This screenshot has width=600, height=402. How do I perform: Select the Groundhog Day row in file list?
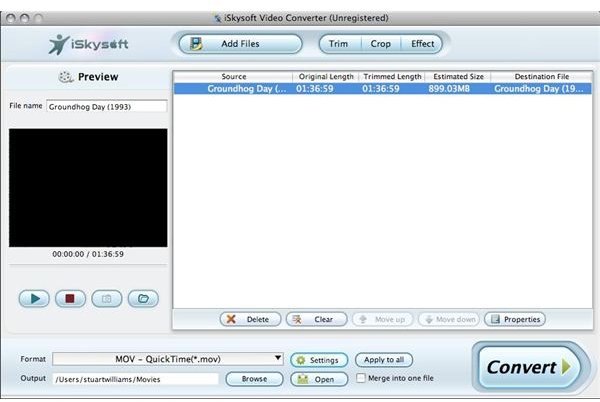(382, 89)
